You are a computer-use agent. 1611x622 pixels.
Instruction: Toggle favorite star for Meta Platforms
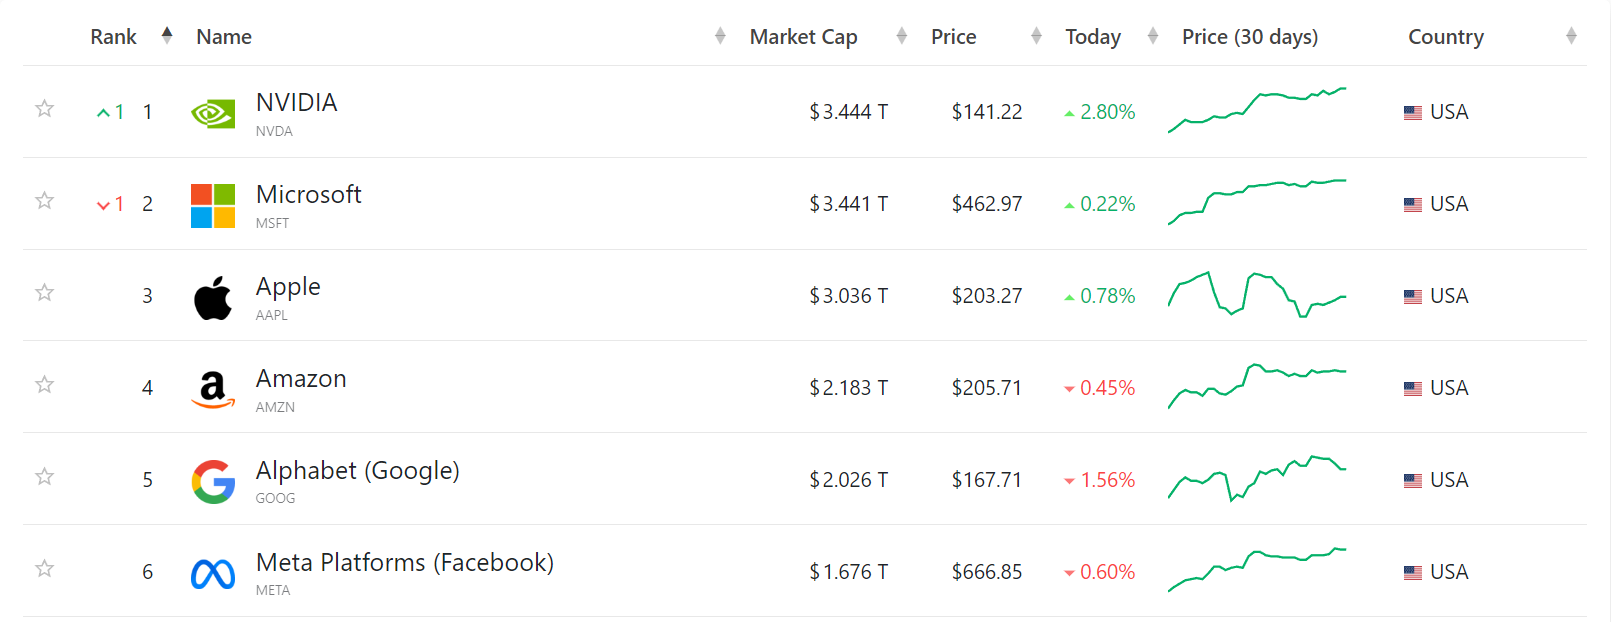pos(44,568)
